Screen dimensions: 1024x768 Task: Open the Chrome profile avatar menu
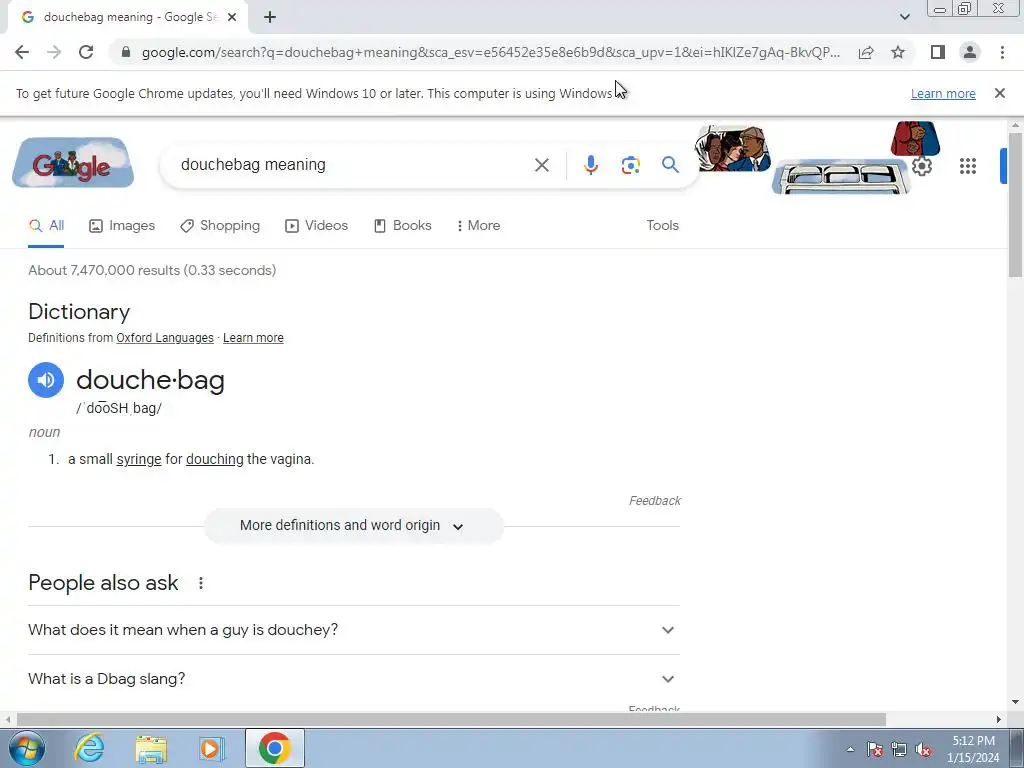pyautogui.click(x=970, y=52)
